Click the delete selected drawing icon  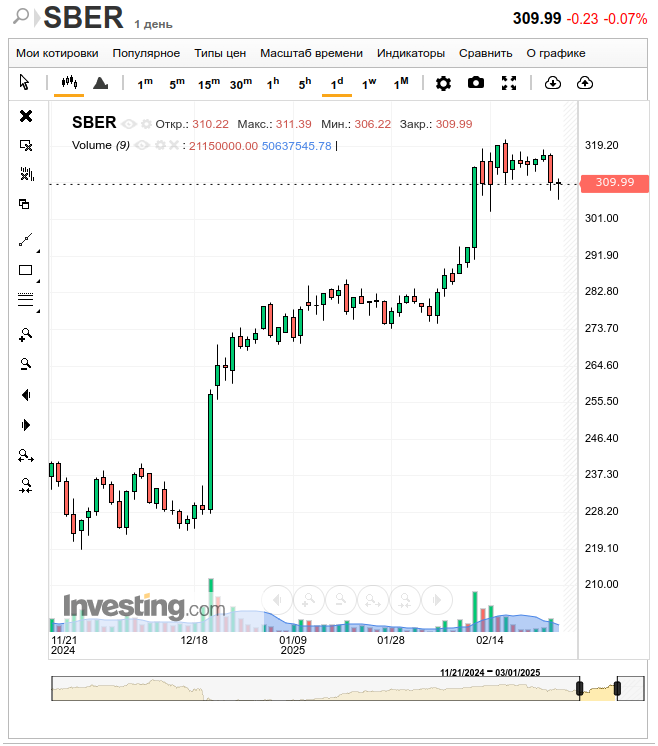[26, 145]
